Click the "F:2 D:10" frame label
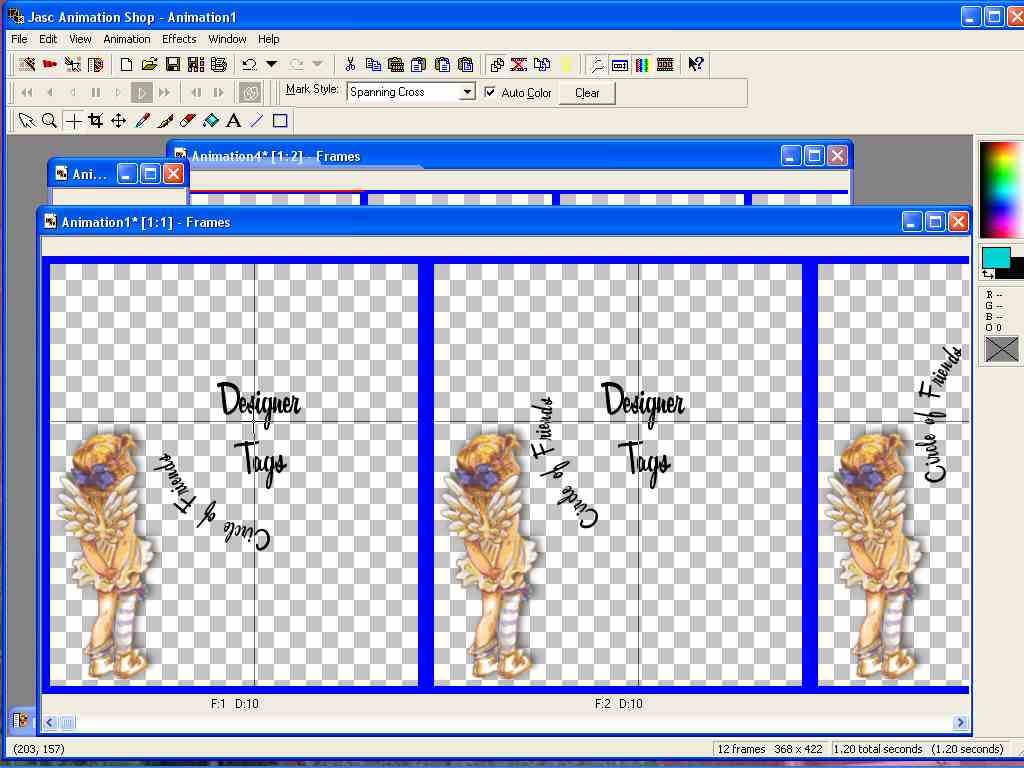Screen dimensions: 1024x768 [x=618, y=704]
